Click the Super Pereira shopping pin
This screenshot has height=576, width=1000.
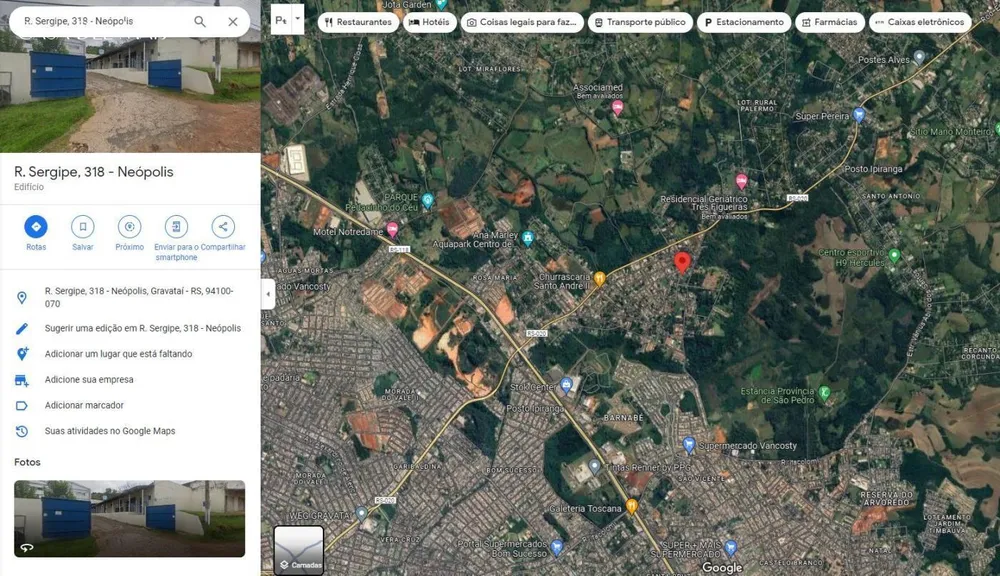858,115
